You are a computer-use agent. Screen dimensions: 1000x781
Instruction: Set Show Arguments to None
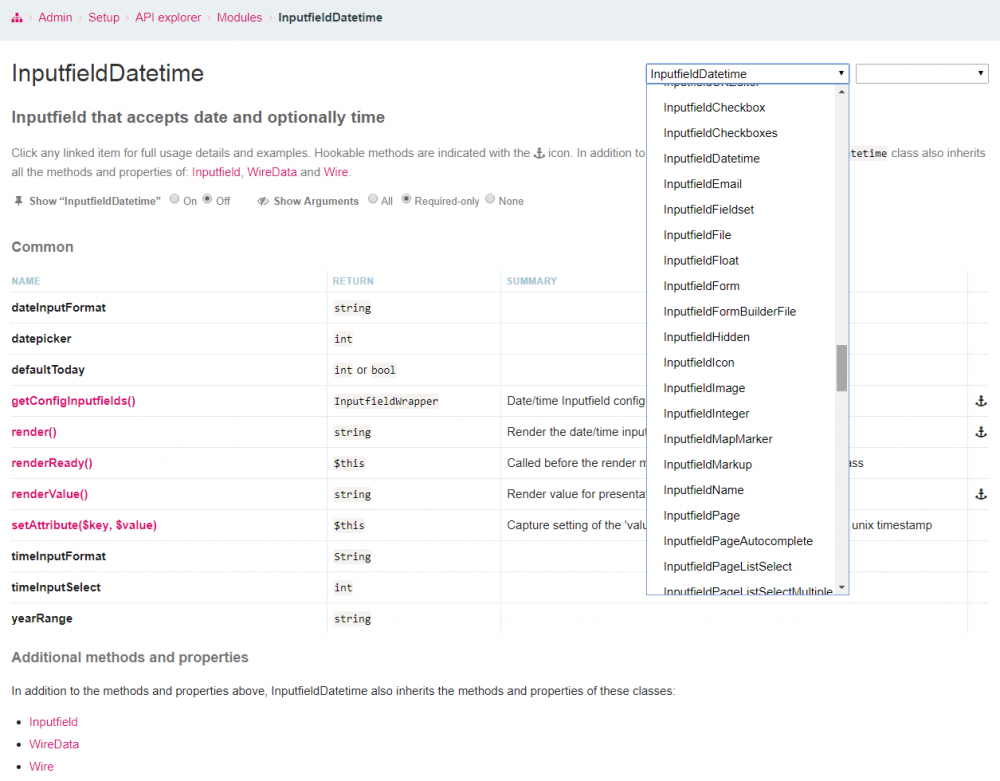click(490, 200)
